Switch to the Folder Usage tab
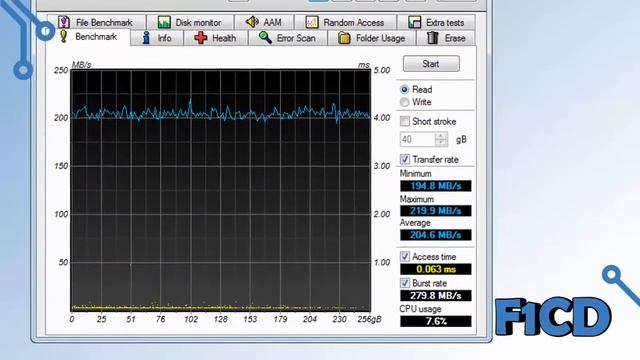Viewport: 640px width, 360px height. pos(372,38)
